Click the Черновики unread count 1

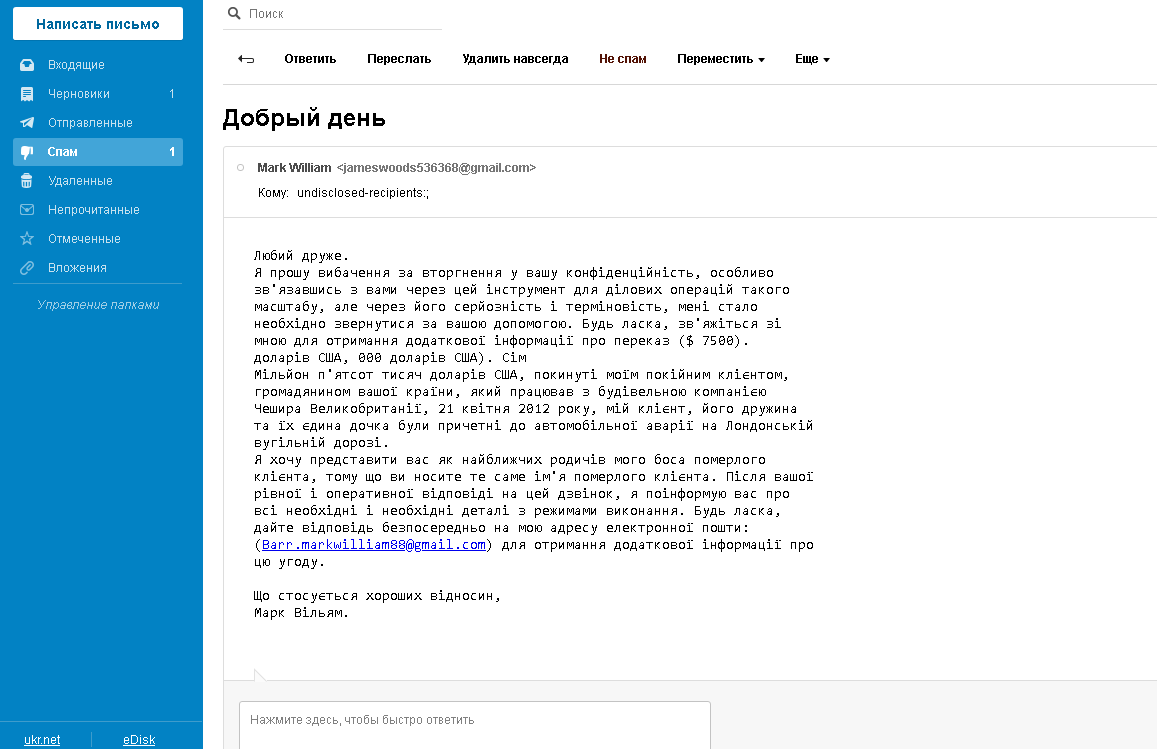coord(172,94)
